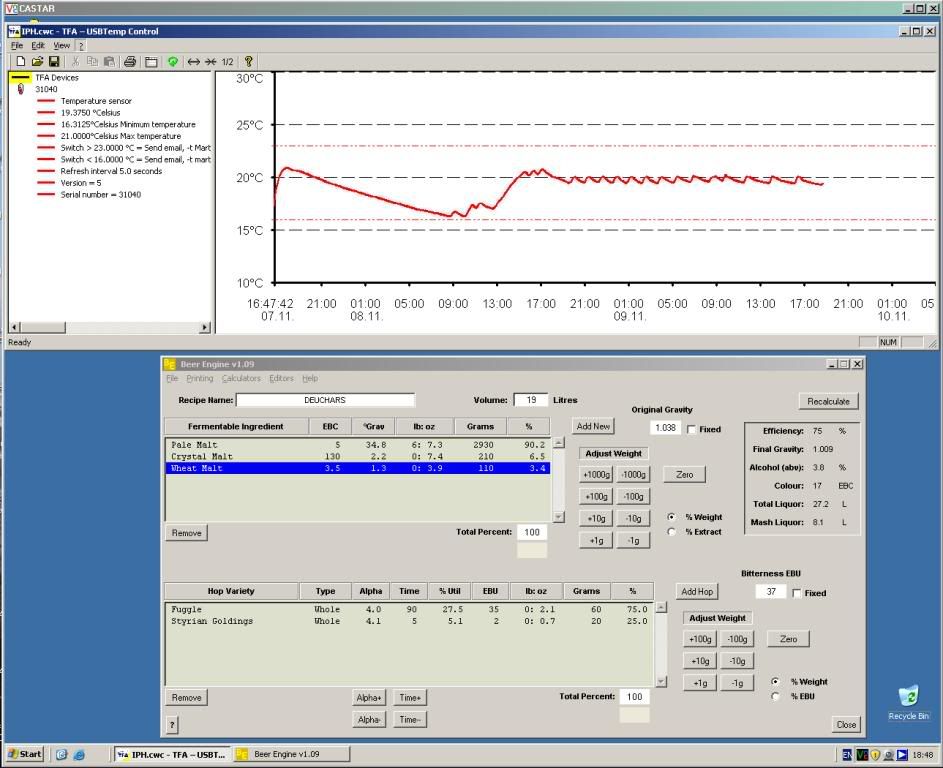Tick the Fixed checkbox for Bitterness EBU
The height and width of the screenshot is (768, 943).
(x=797, y=593)
